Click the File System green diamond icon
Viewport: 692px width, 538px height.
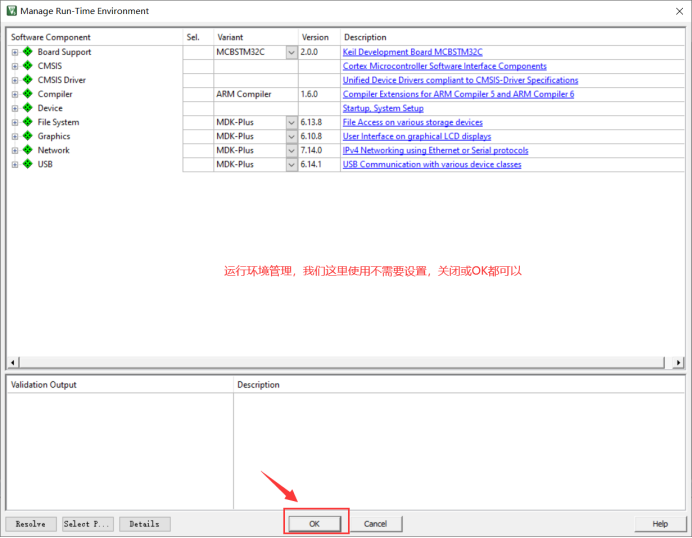[x=28, y=122]
